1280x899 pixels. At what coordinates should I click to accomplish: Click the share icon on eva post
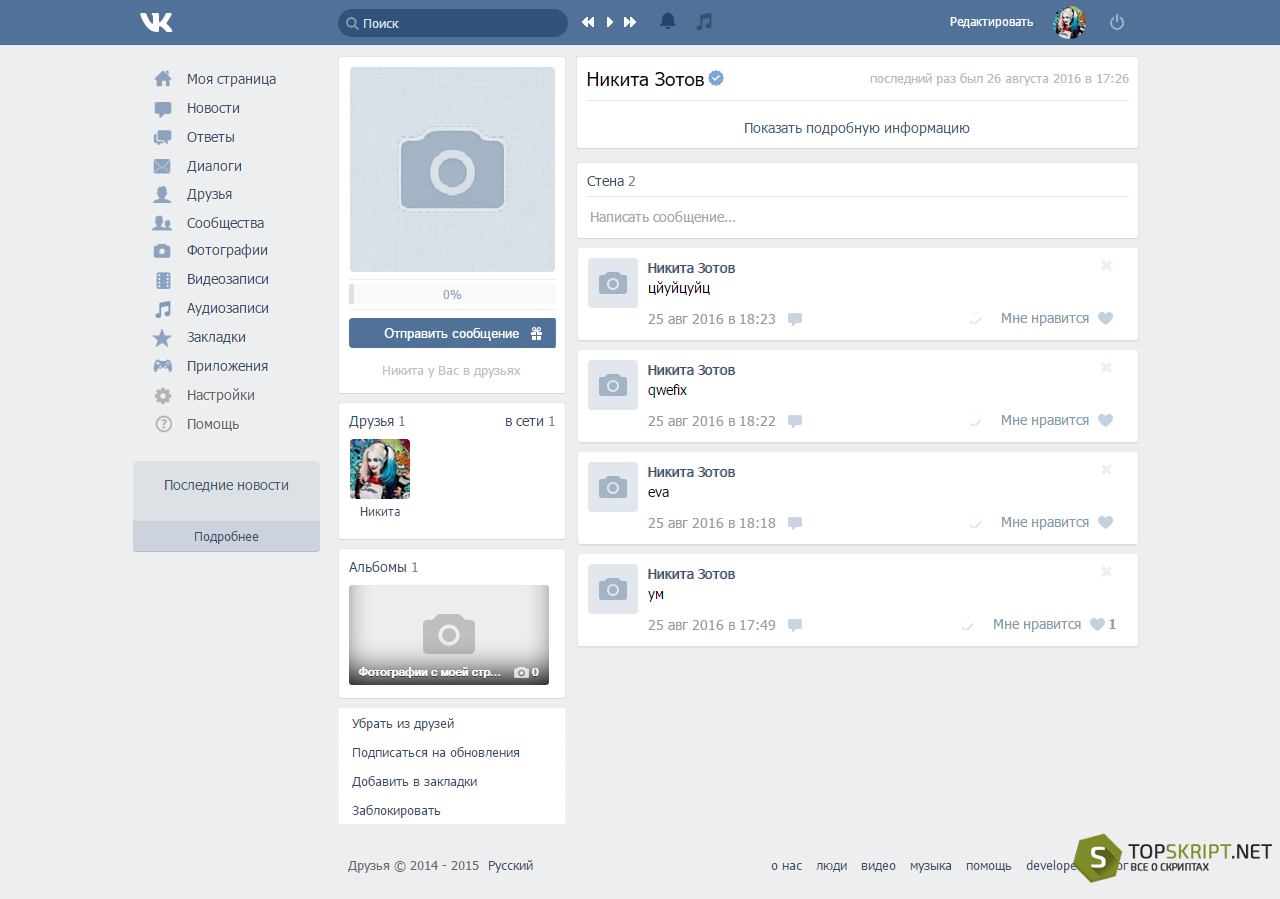(975, 522)
